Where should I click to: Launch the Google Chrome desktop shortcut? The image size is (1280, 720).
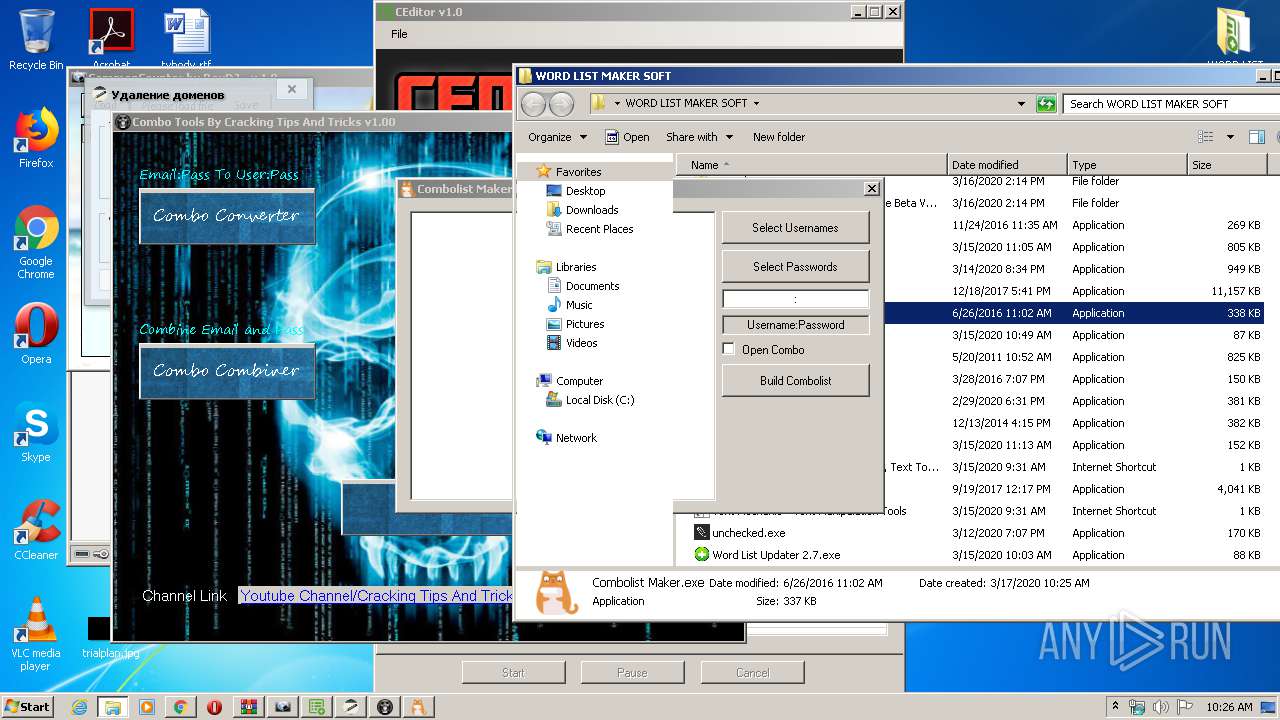click(36, 242)
